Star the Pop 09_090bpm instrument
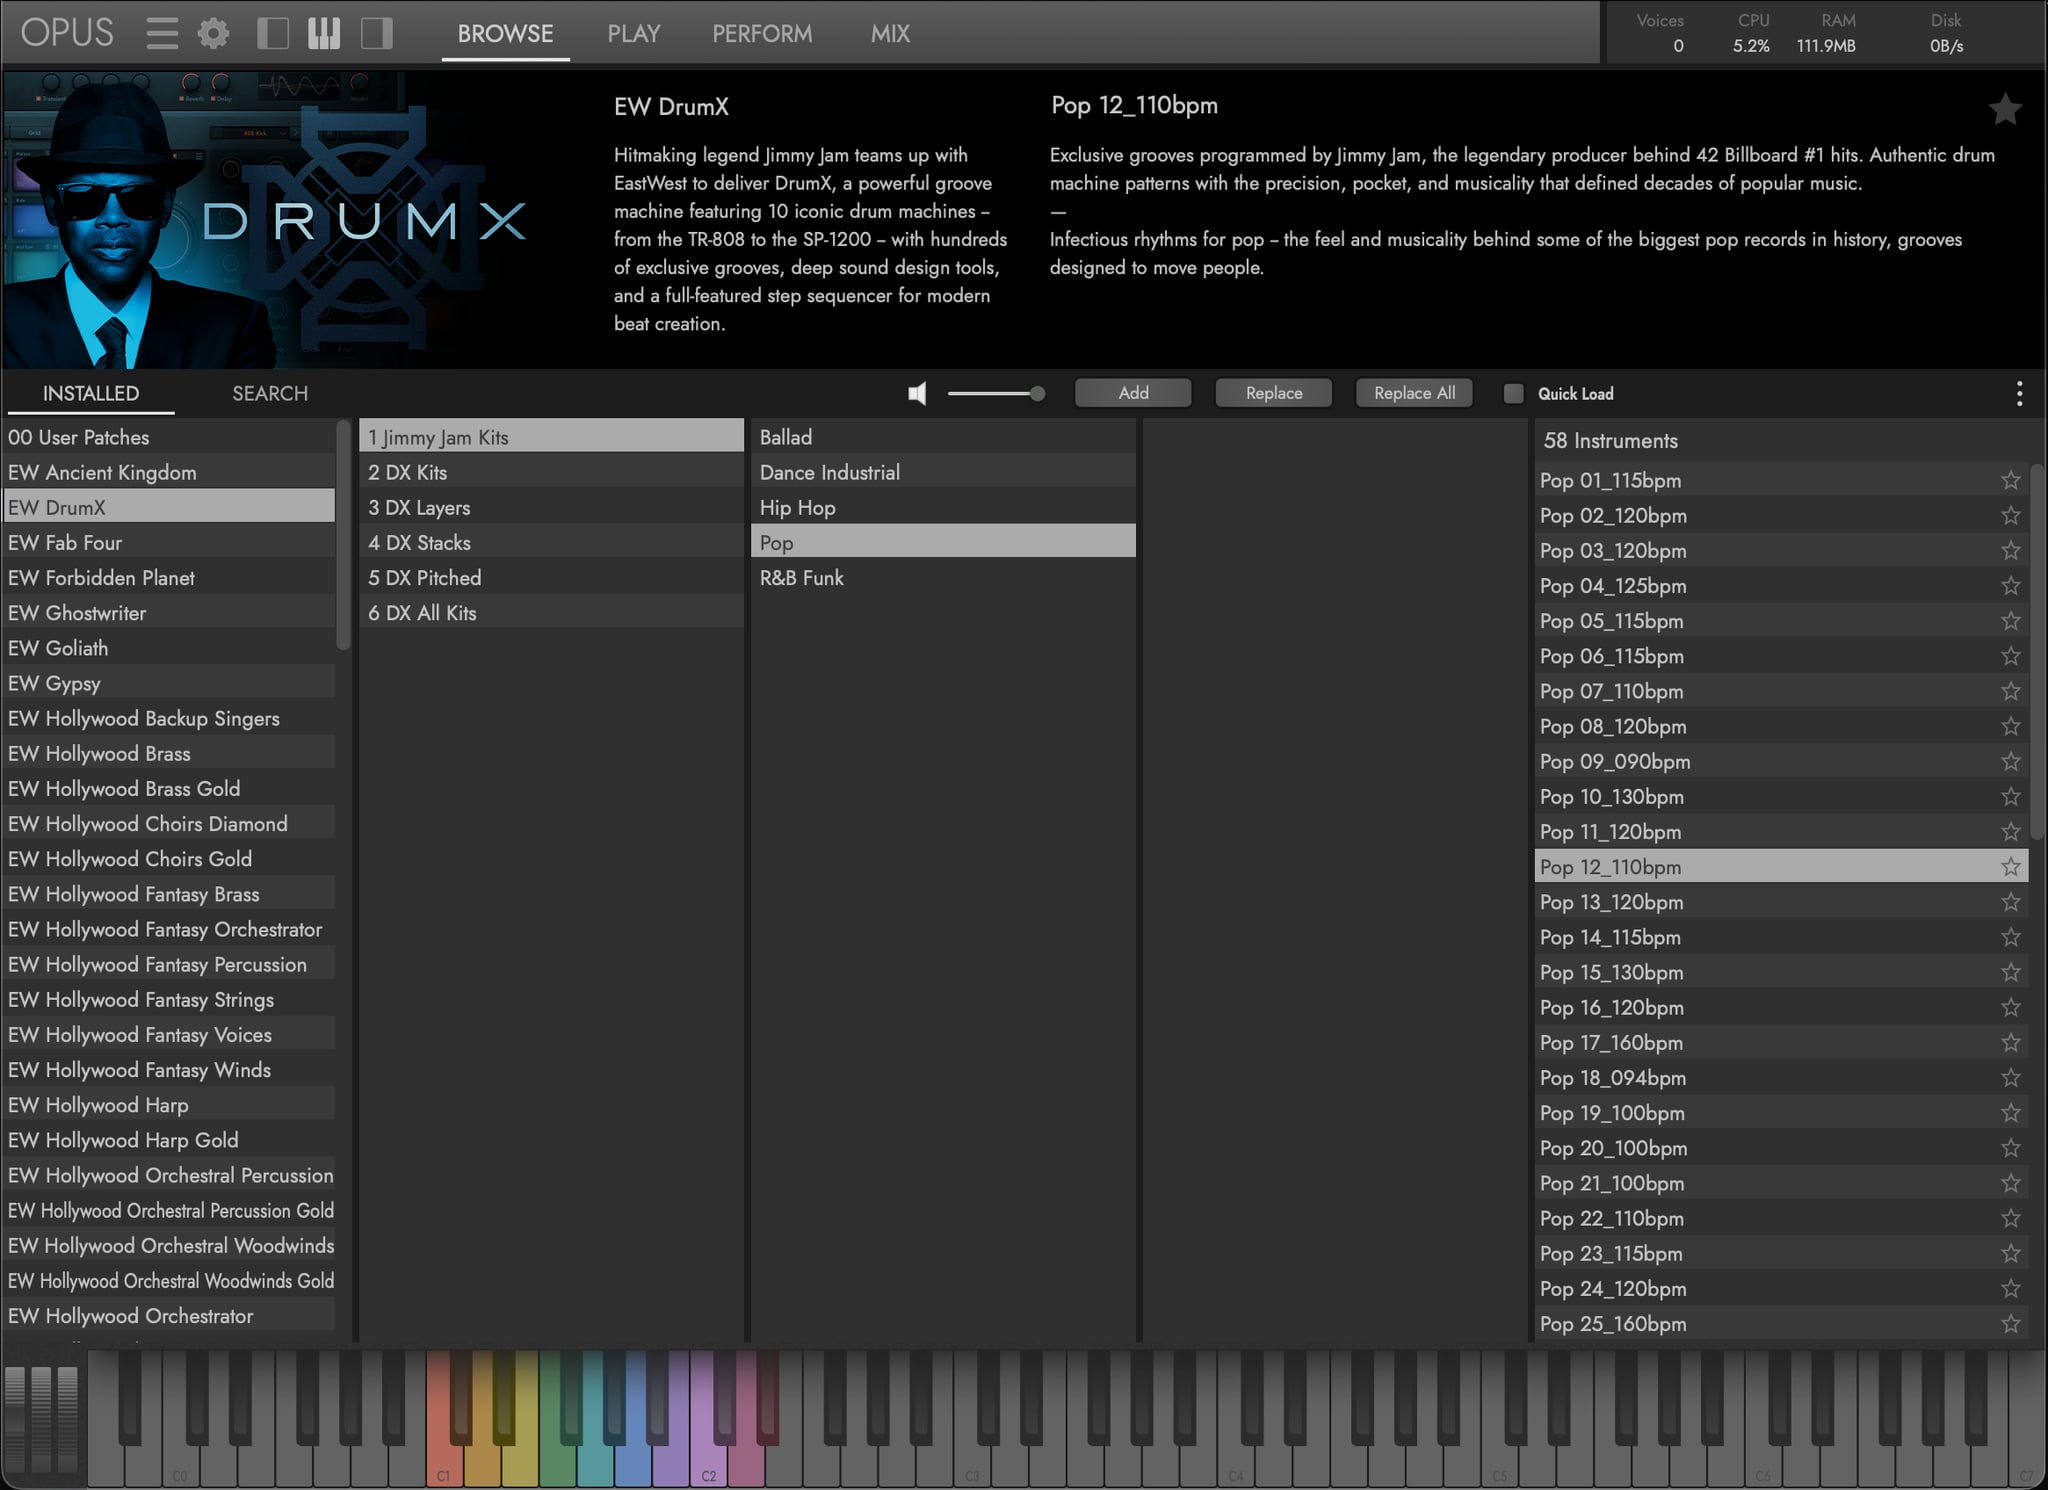This screenshot has width=2048, height=1490. (2011, 762)
